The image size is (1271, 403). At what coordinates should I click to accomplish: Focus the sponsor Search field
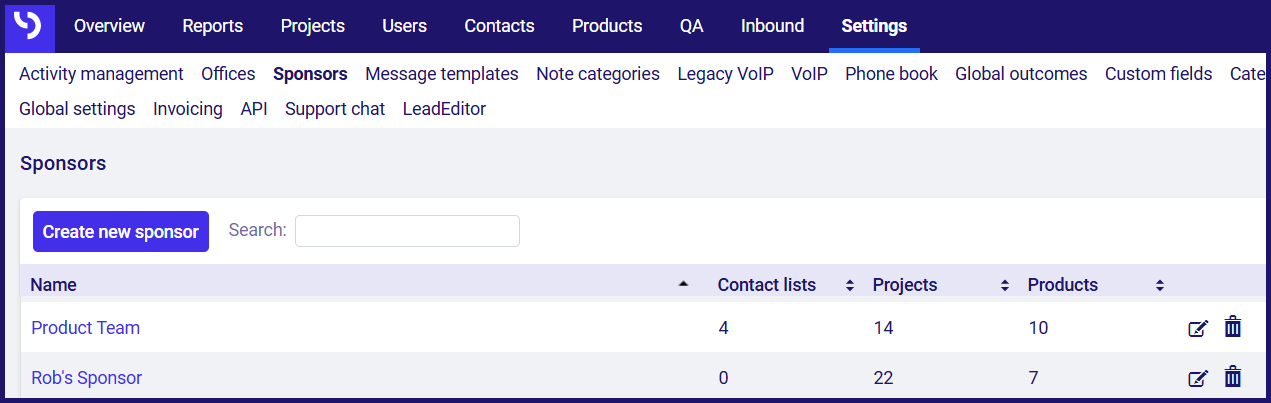point(407,231)
